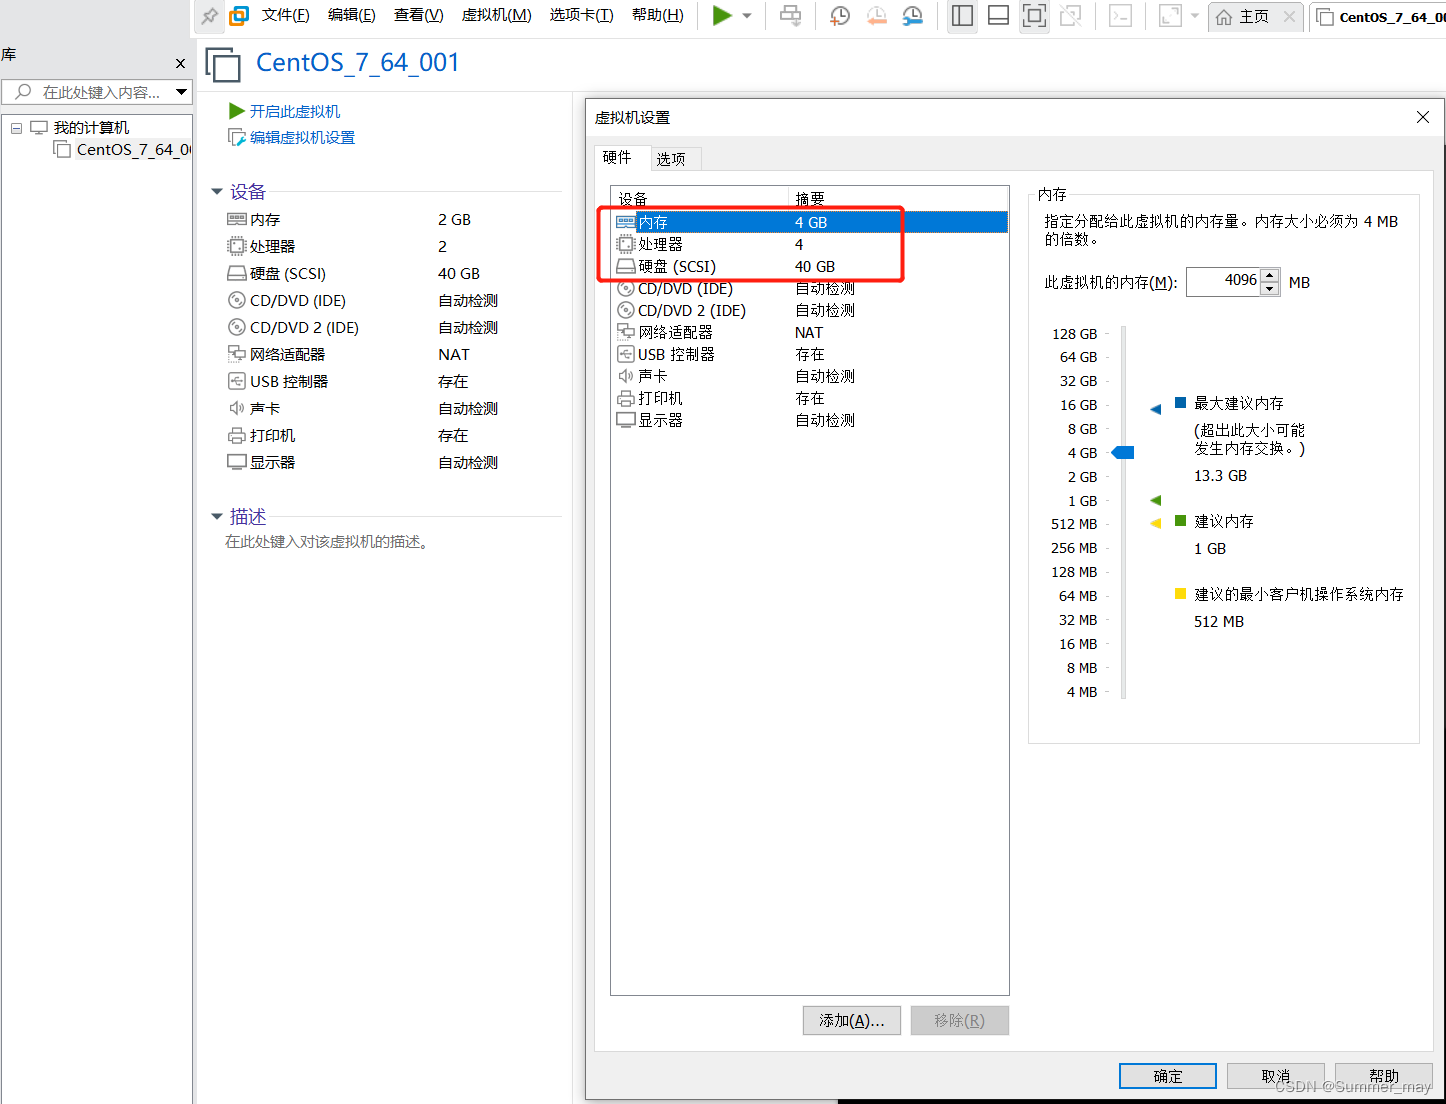Image resolution: width=1446 pixels, height=1104 pixels.
Task: Click the home icon on 主页 tab
Action: click(1224, 17)
